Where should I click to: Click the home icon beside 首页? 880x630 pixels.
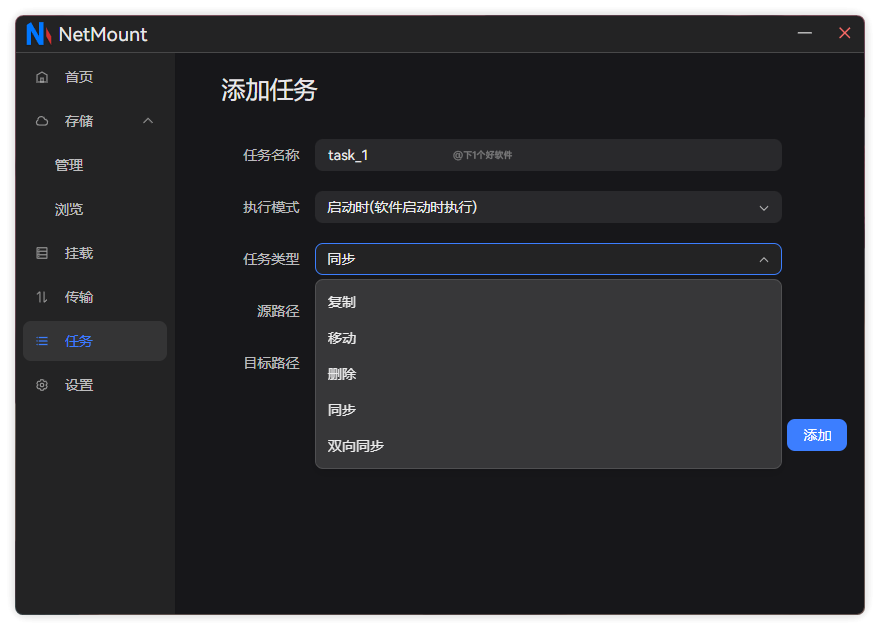(42, 77)
